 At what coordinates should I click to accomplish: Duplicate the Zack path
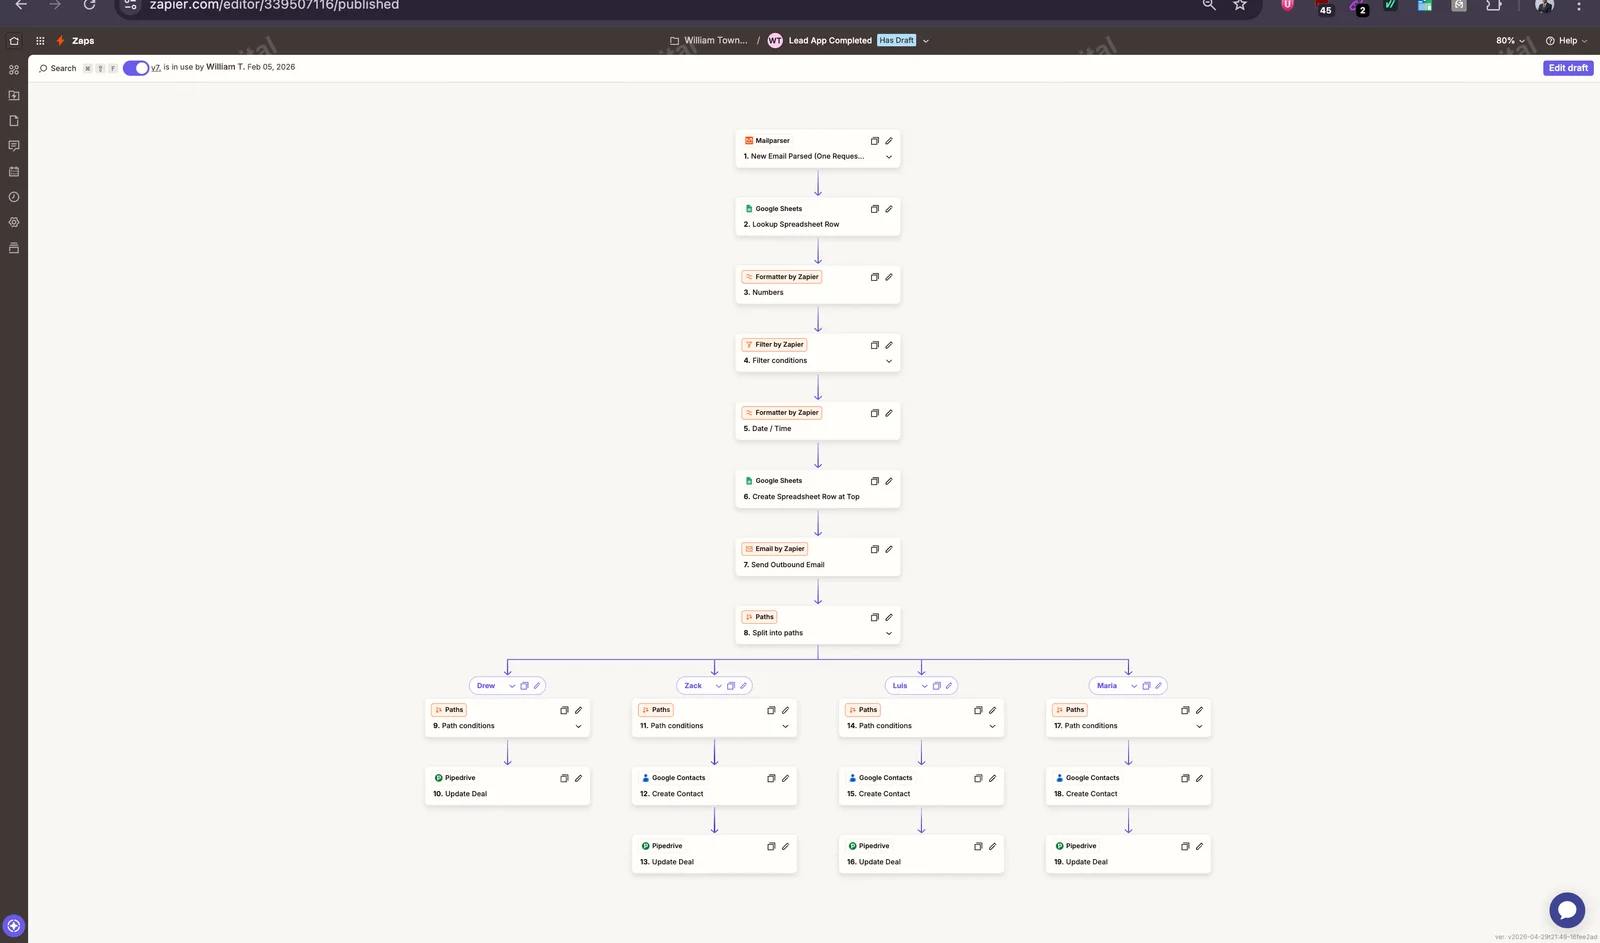click(x=731, y=686)
